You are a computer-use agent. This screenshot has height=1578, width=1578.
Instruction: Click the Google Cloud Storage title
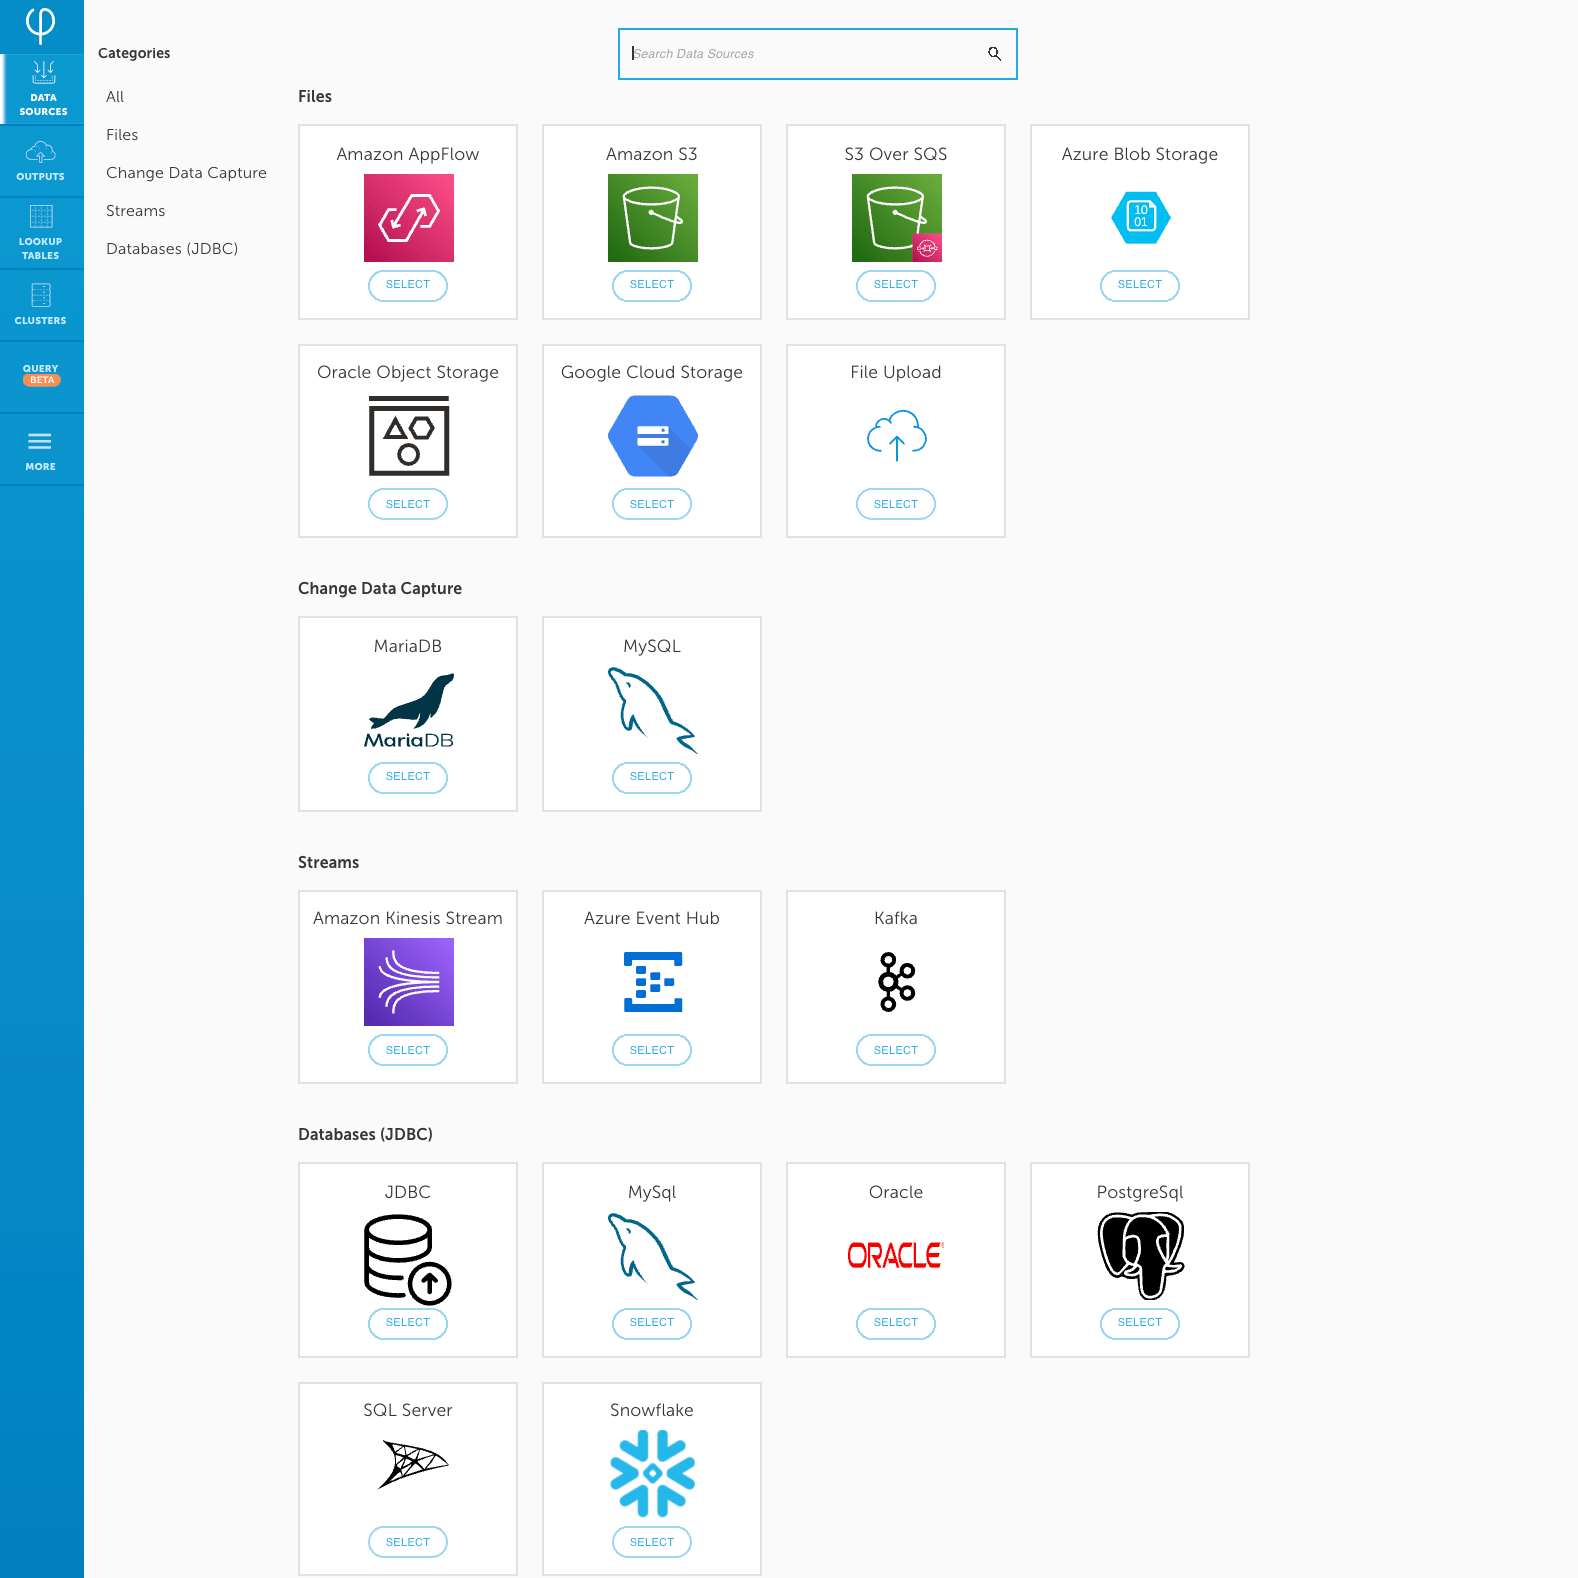coord(652,372)
